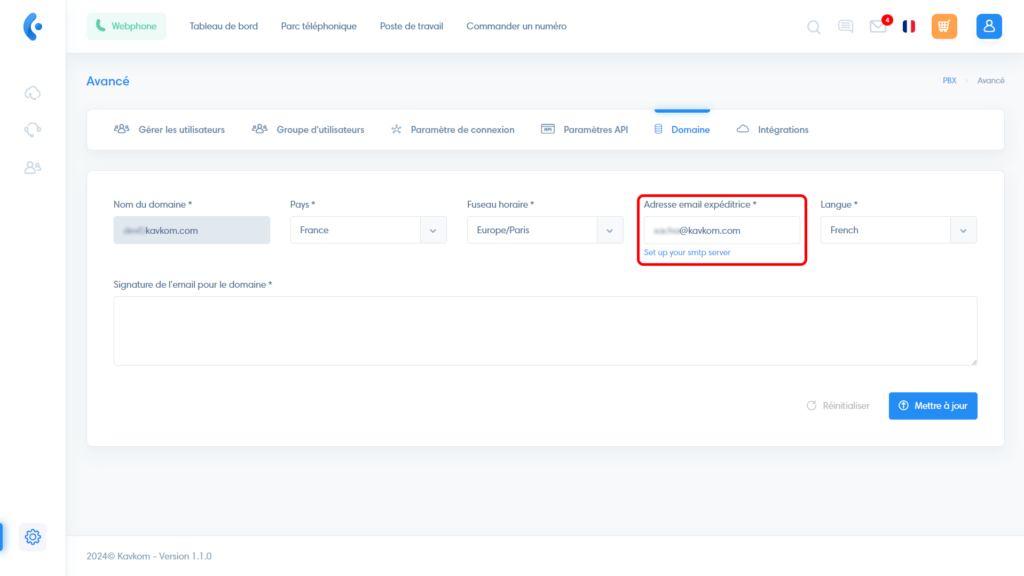Image resolution: width=1024 pixels, height=576 pixels.
Task: Open the chat messages icon
Action: (x=845, y=27)
